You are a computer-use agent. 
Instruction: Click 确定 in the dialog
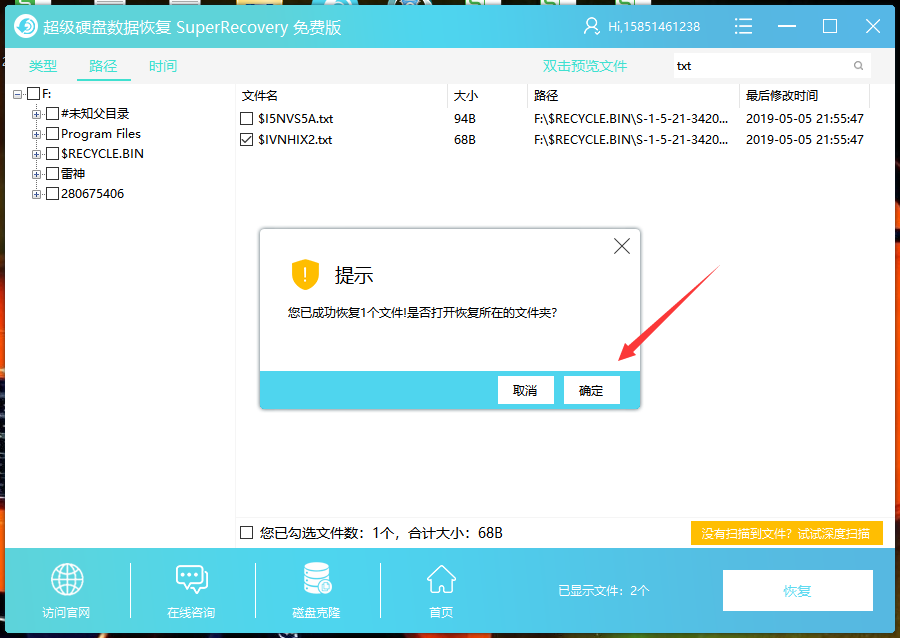[x=591, y=390]
